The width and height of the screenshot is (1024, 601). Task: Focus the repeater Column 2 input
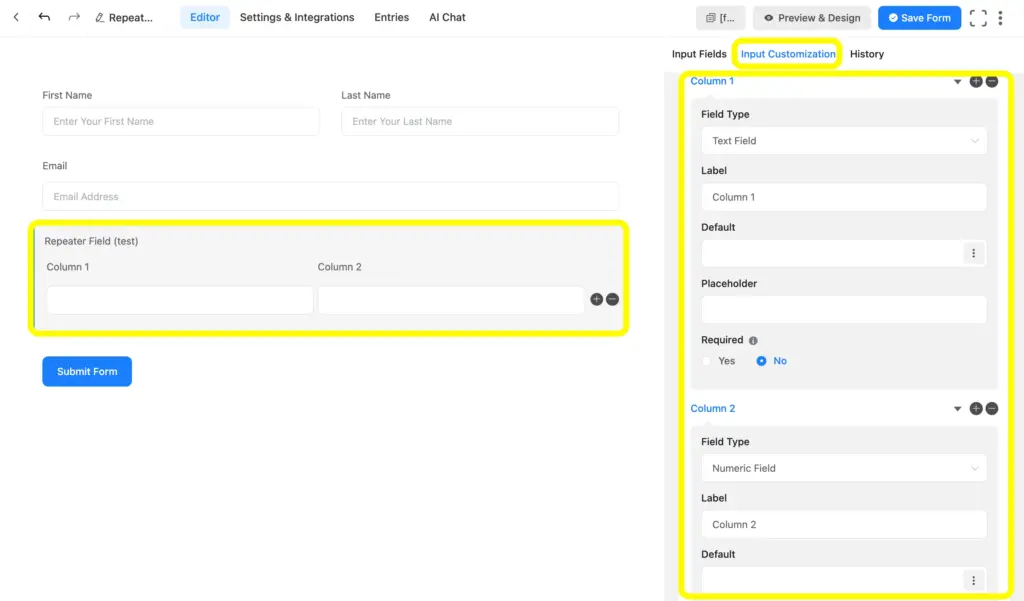pyautogui.click(x=451, y=300)
